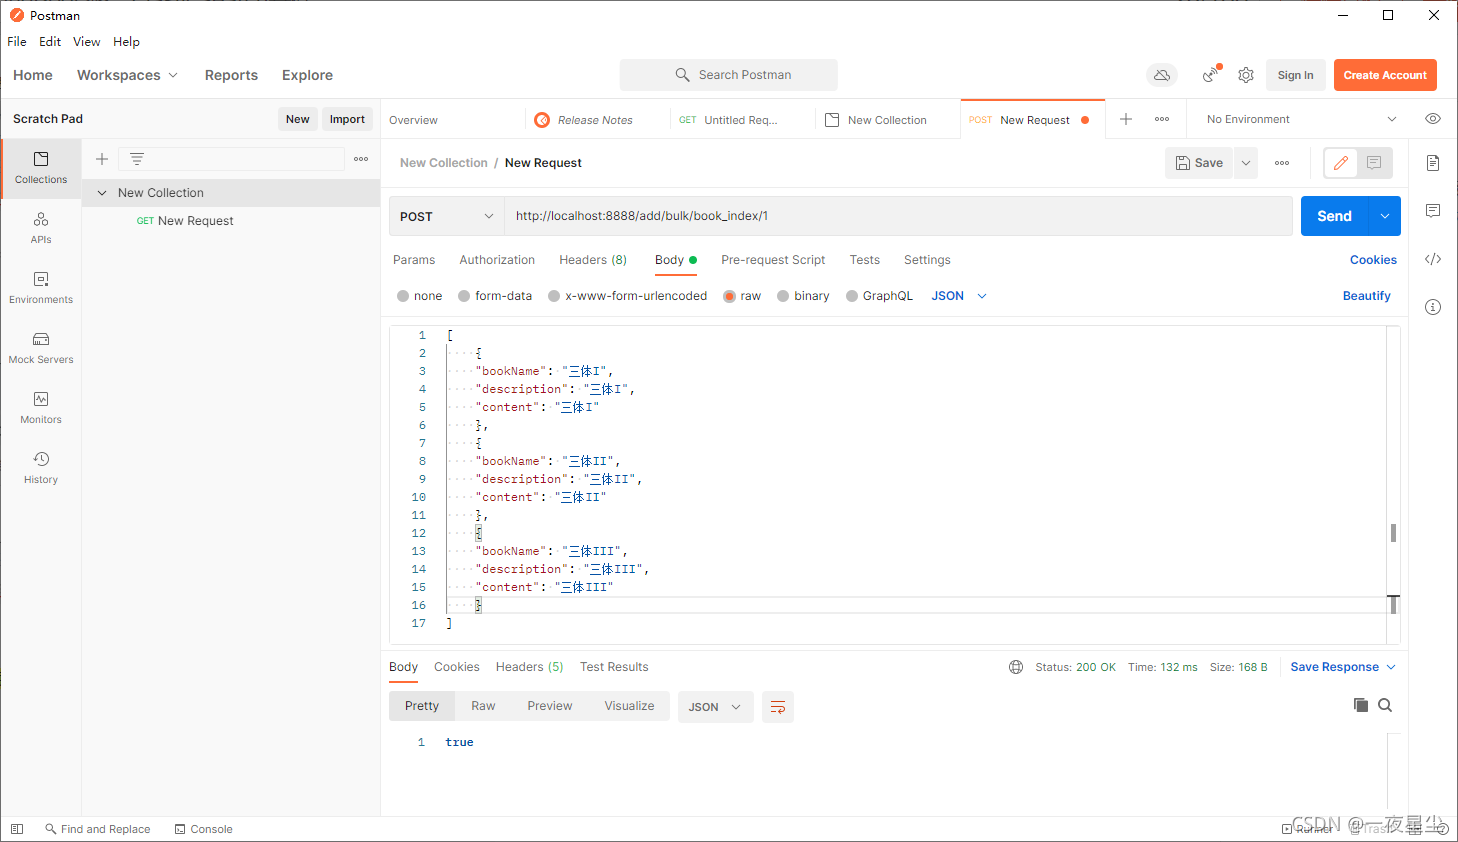Collapse the New Collection tree node
Viewport: 1458px width, 842px height.
coord(102,193)
